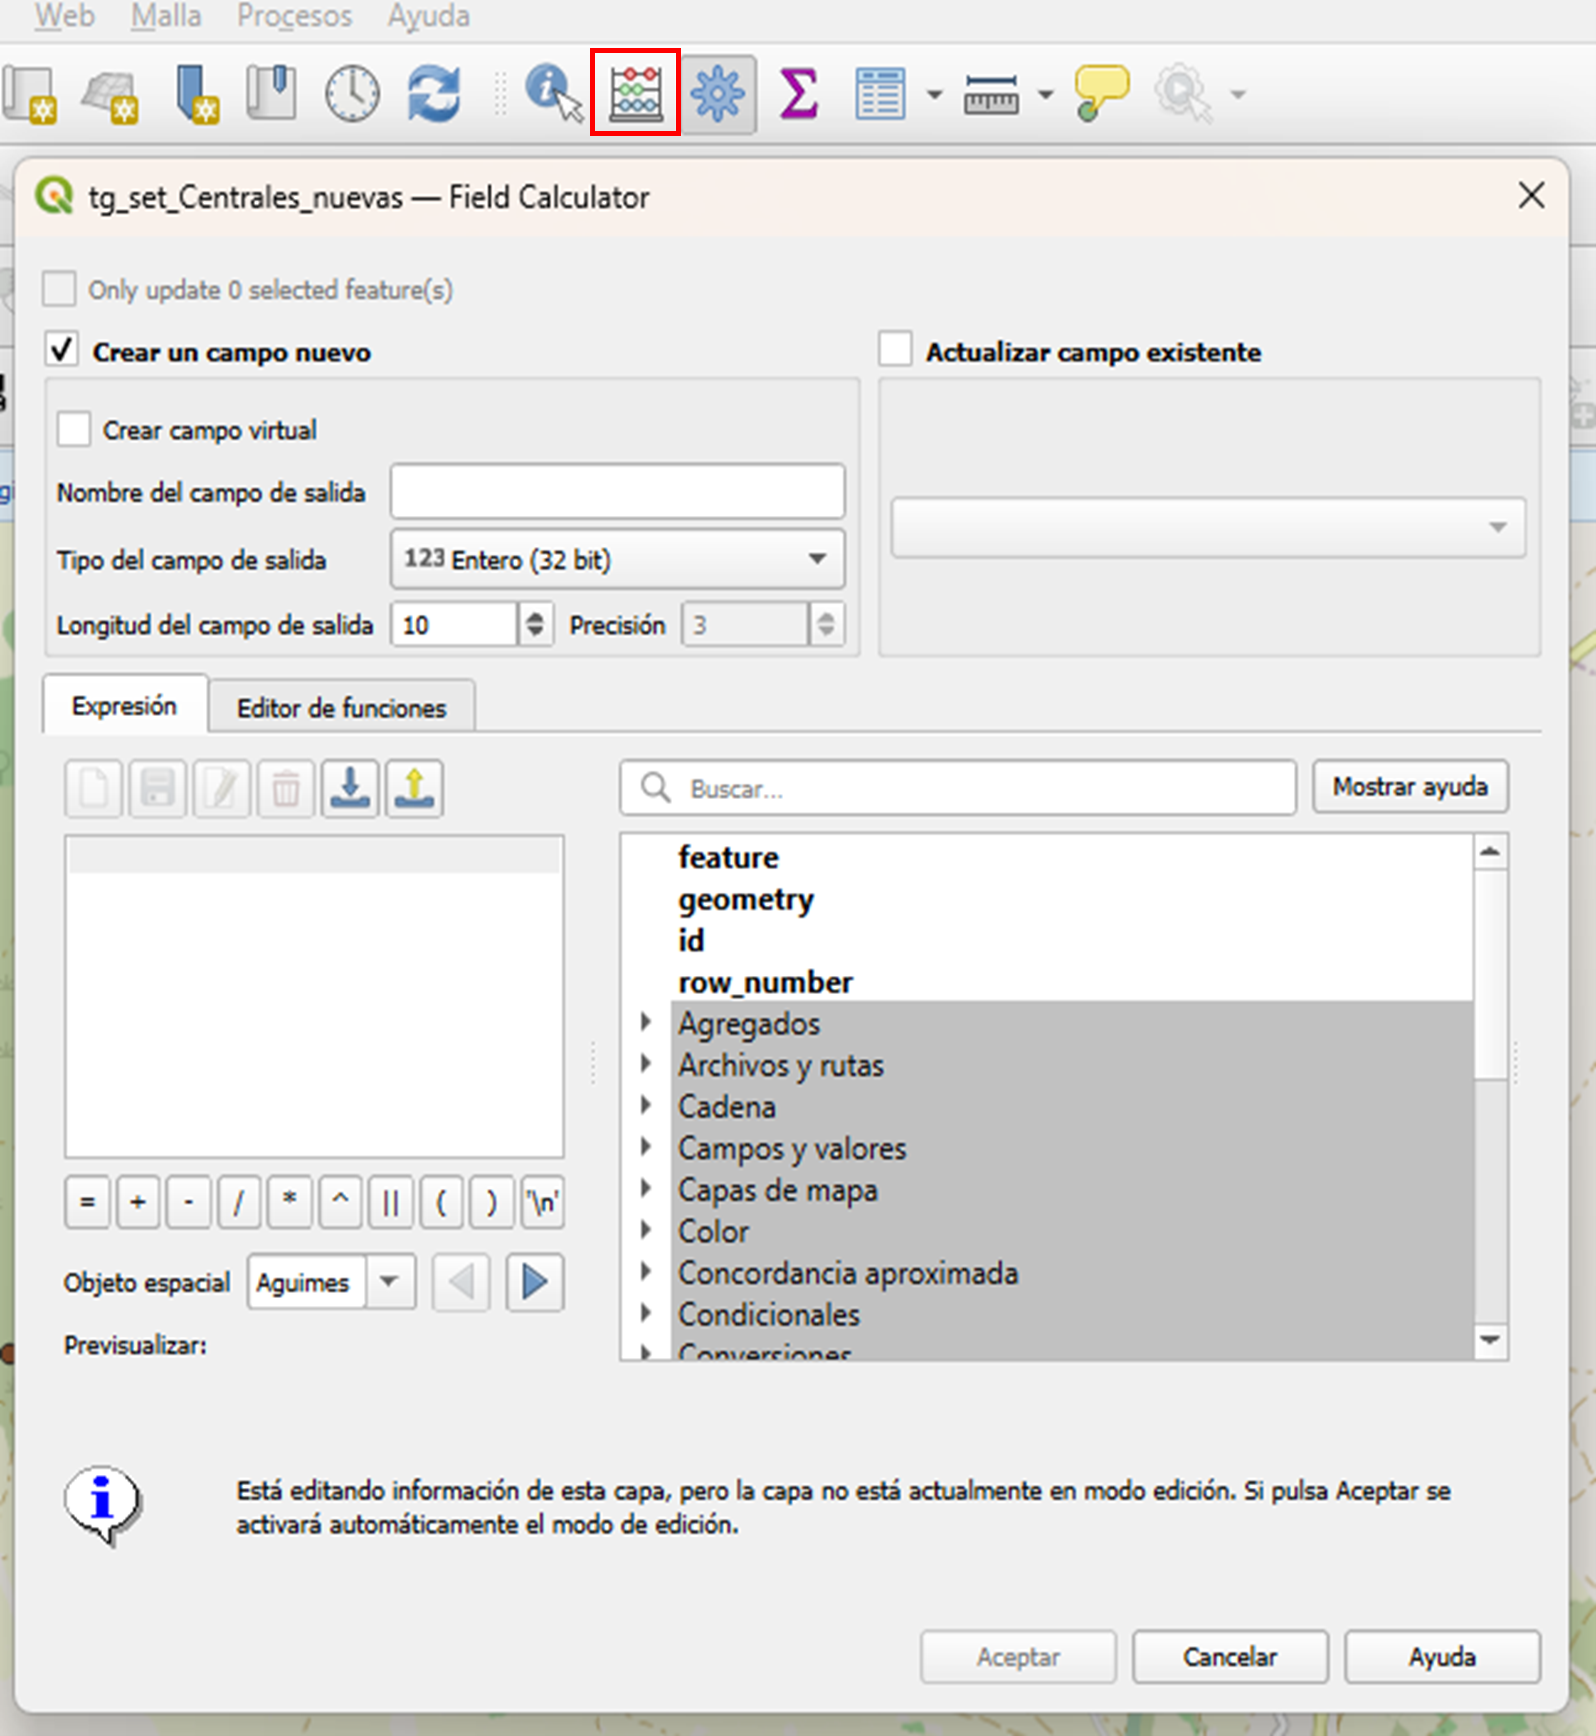Go to previous feature preview arrow

[x=461, y=1282]
